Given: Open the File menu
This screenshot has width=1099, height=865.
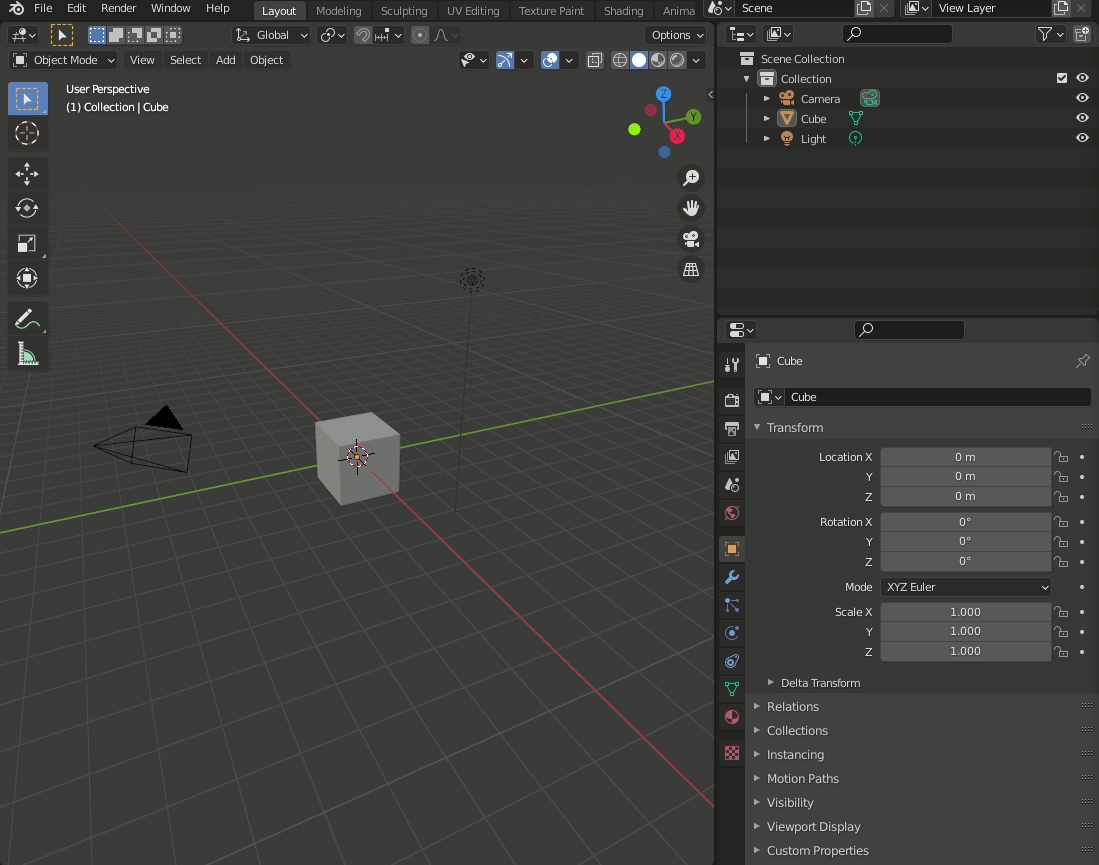Looking at the screenshot, I should [43, 8].
